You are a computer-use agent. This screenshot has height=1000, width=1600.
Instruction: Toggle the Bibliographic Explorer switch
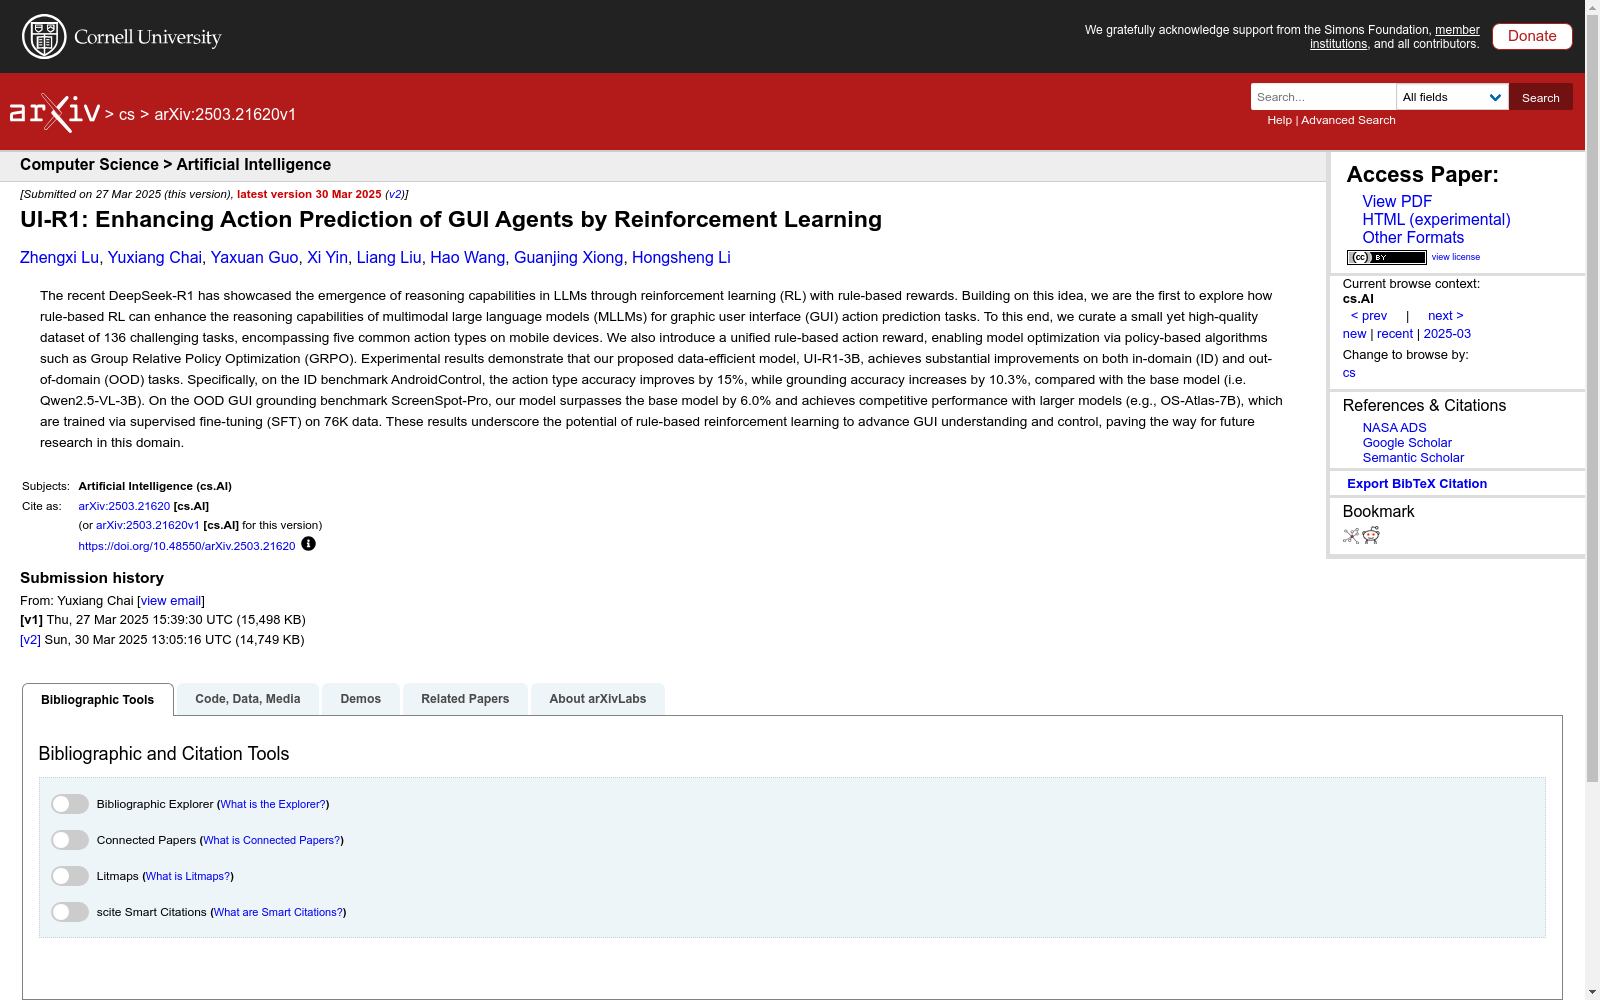tap(70, 804)
